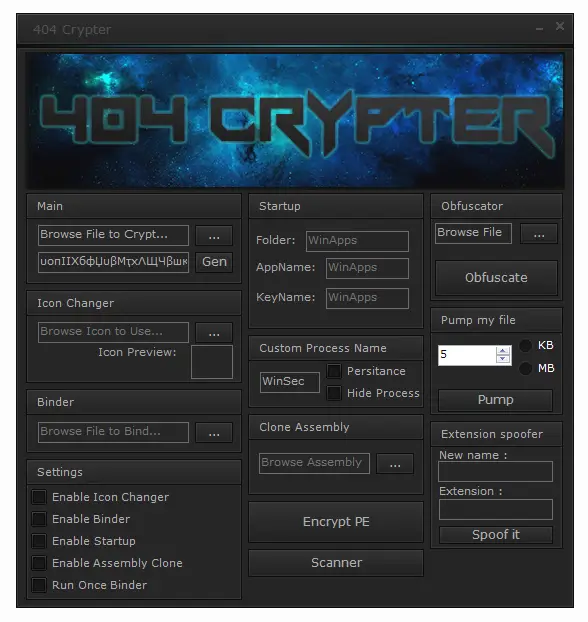Screen dimensions: 588x622
Task: Click the KeyName input field
Action: (x=367, y=298)
